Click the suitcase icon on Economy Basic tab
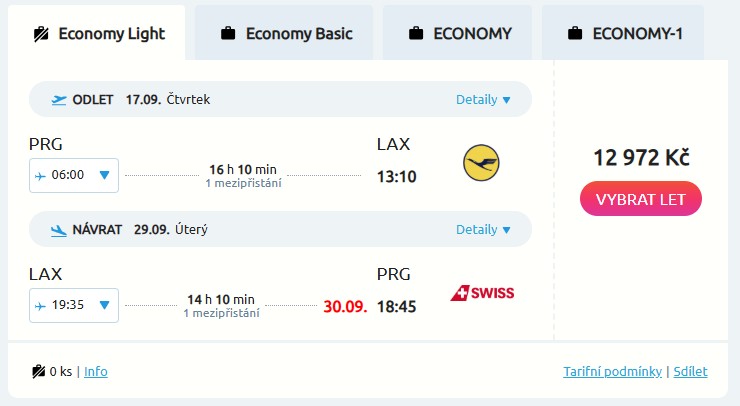740x406 pixels. tap(228, 33)
